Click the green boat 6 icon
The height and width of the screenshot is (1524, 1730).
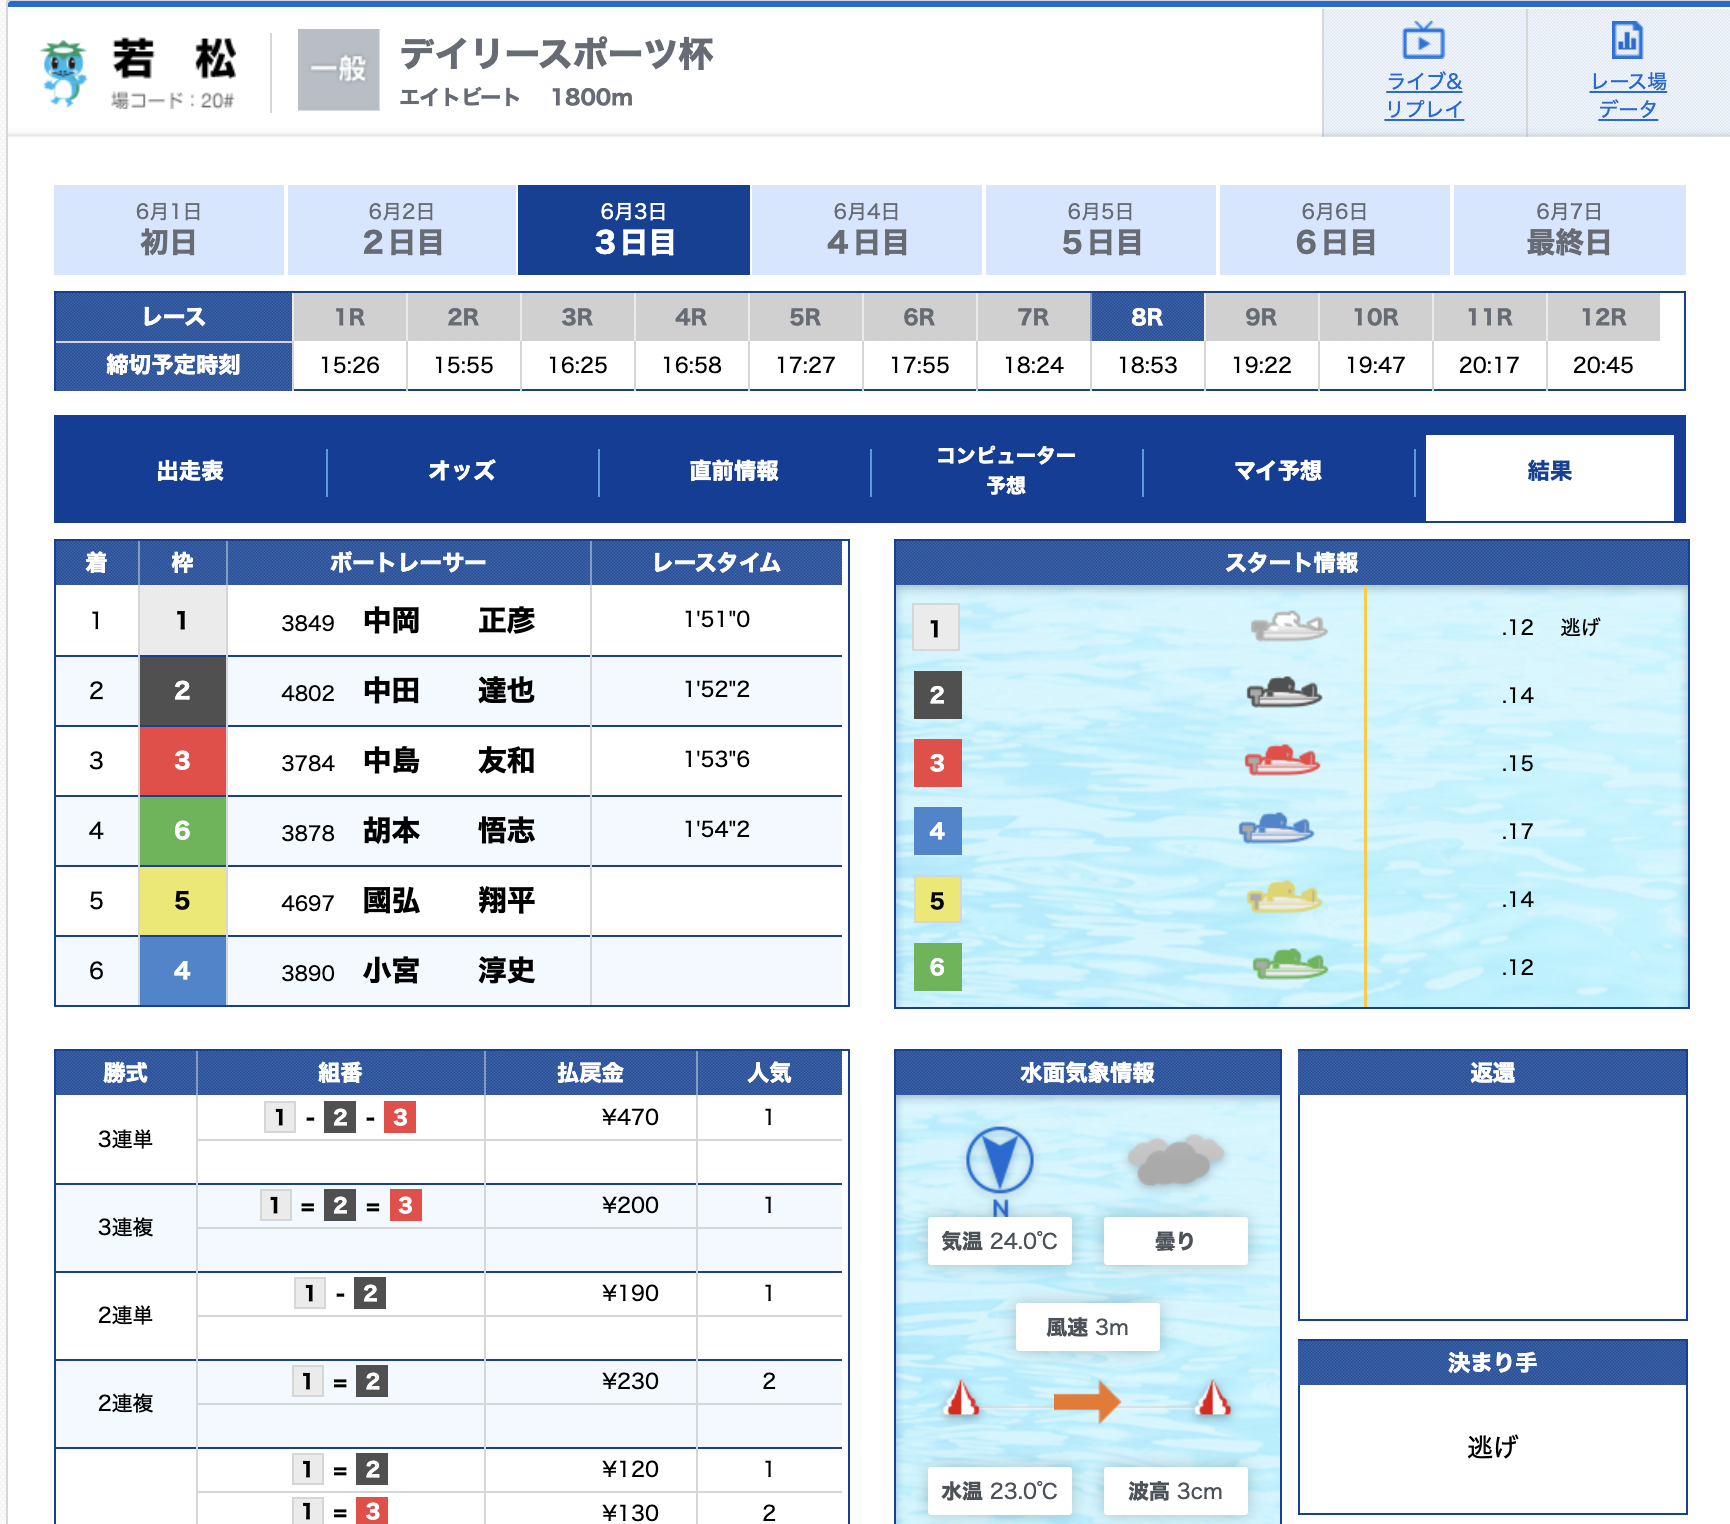(x=1289, y=966)
